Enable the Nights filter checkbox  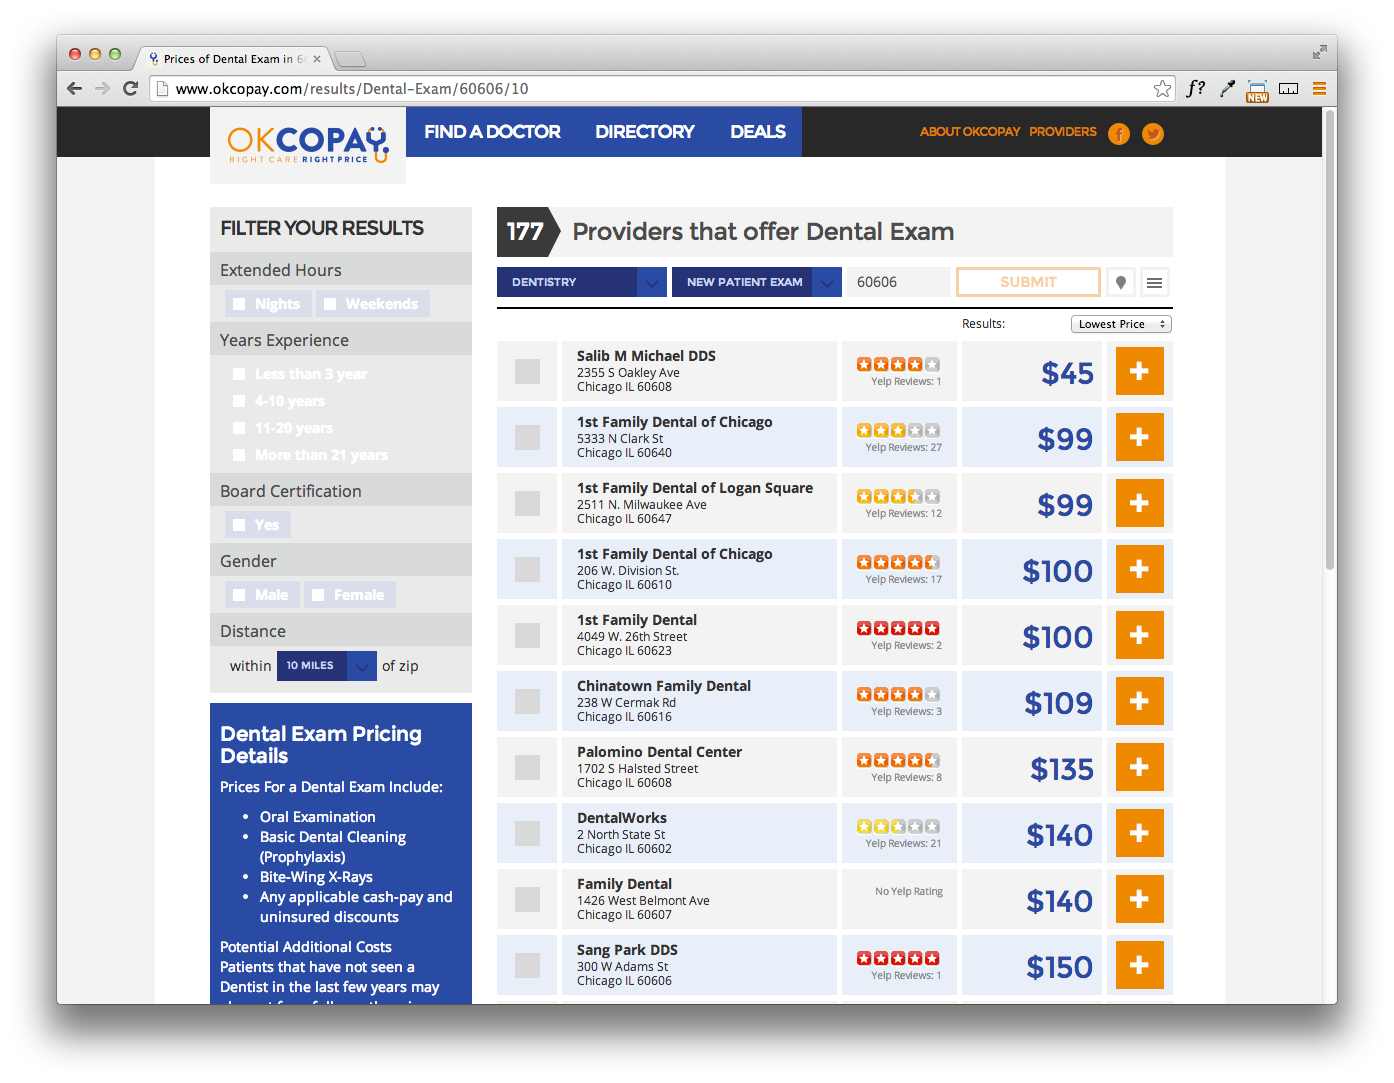(239, 304)
